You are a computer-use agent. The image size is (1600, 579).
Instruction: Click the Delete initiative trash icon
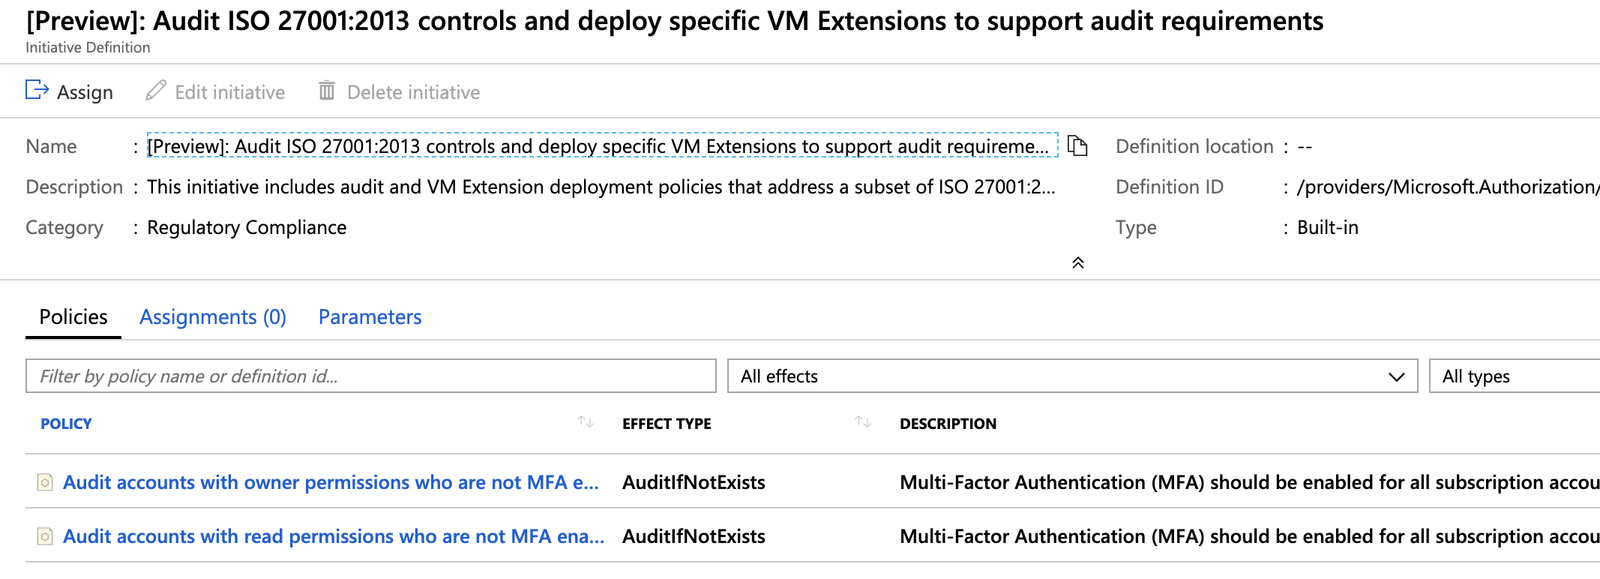pyautogui.click(x=327, y=91)
